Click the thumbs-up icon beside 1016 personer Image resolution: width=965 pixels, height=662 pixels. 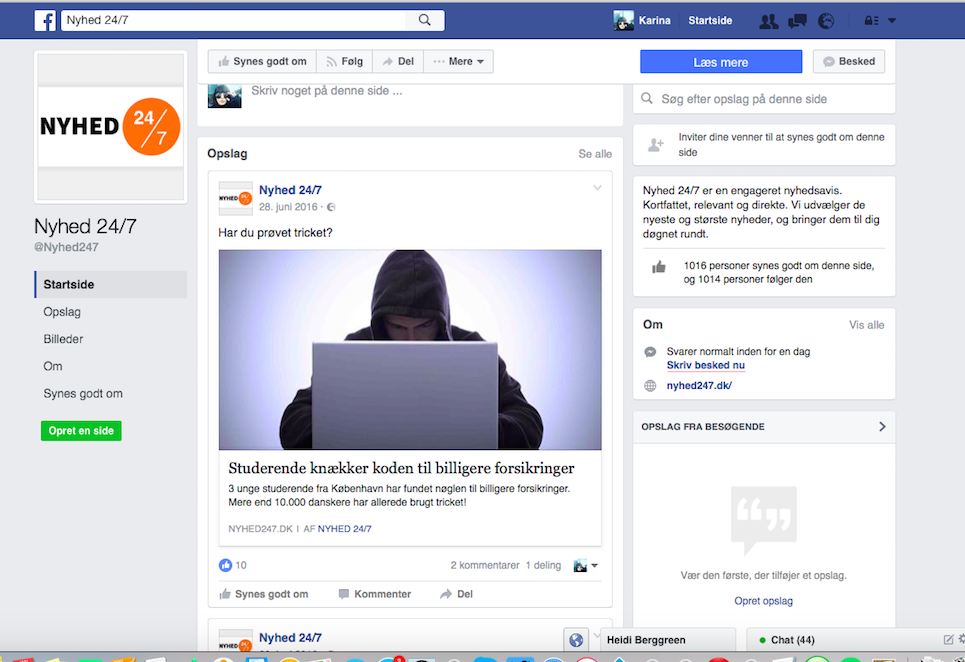point(659,267)
